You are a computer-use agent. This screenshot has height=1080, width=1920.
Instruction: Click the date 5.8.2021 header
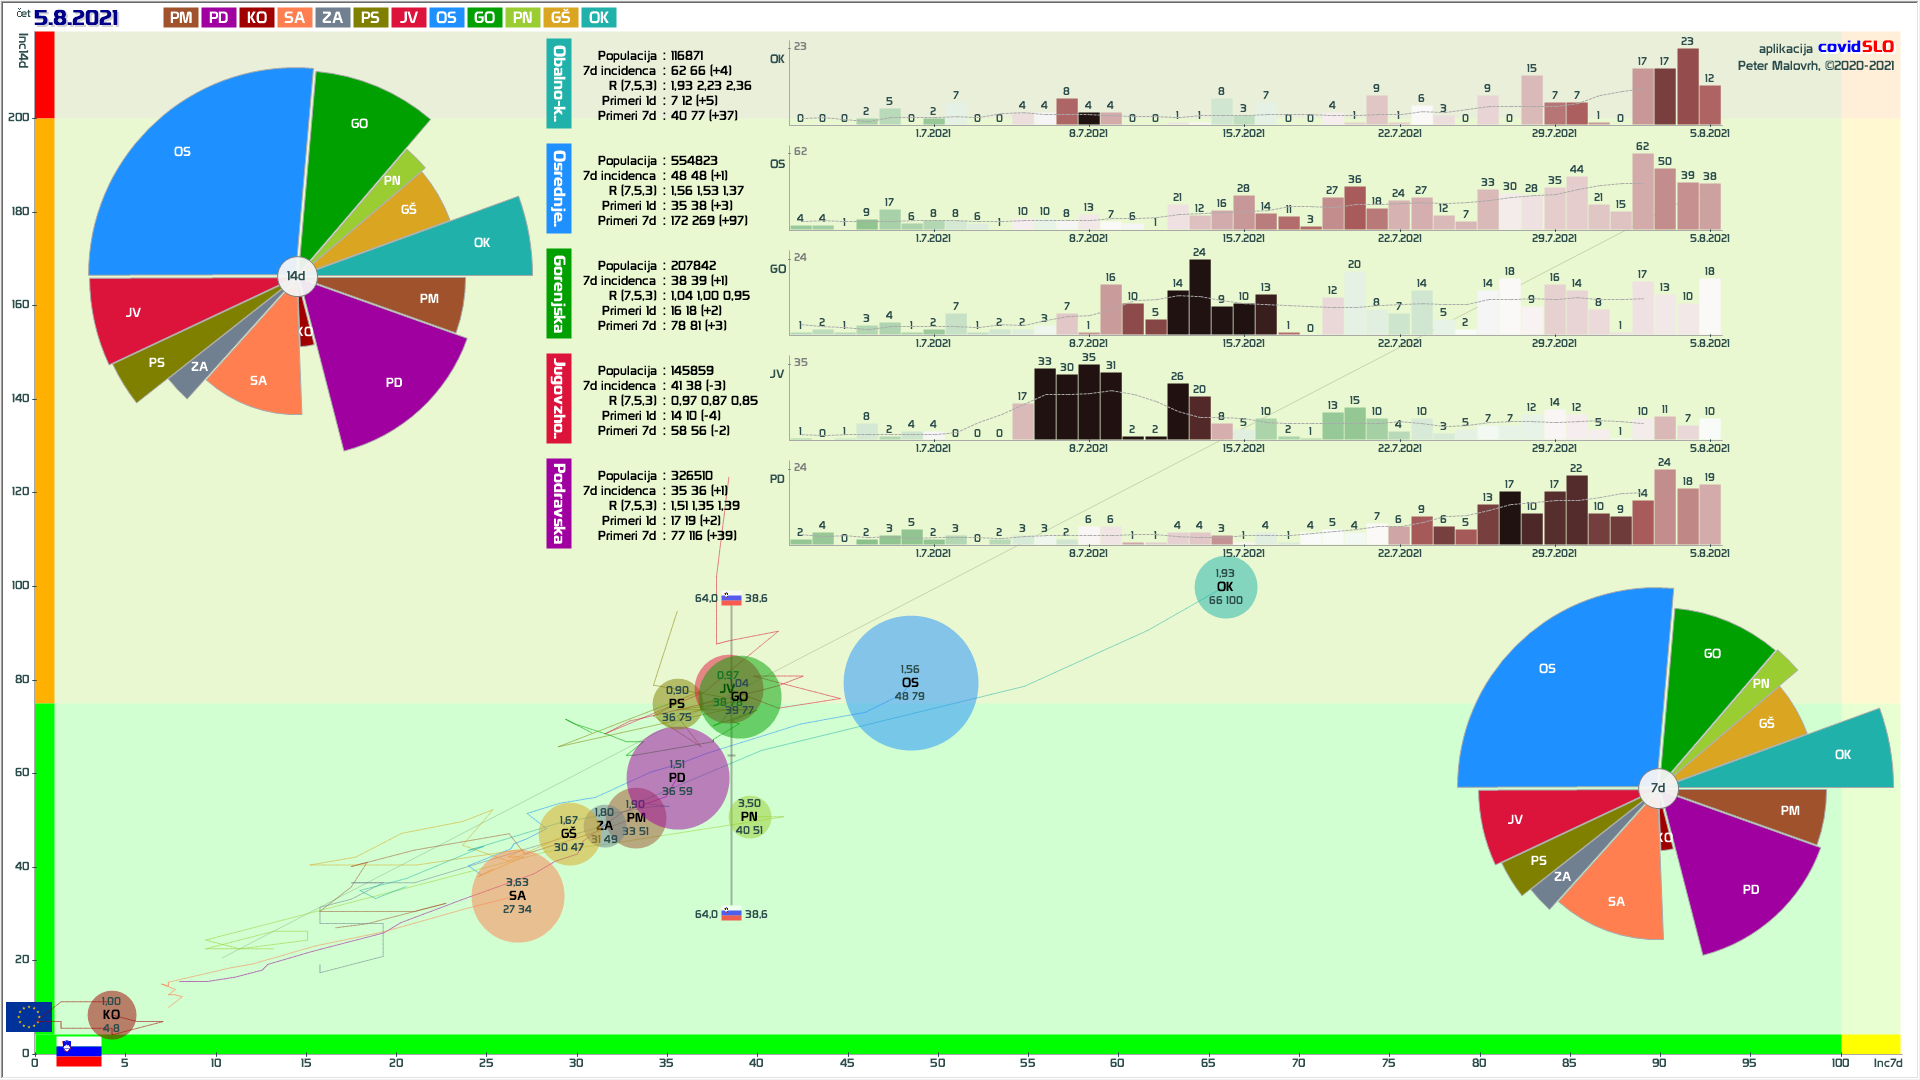coord(76,18)
